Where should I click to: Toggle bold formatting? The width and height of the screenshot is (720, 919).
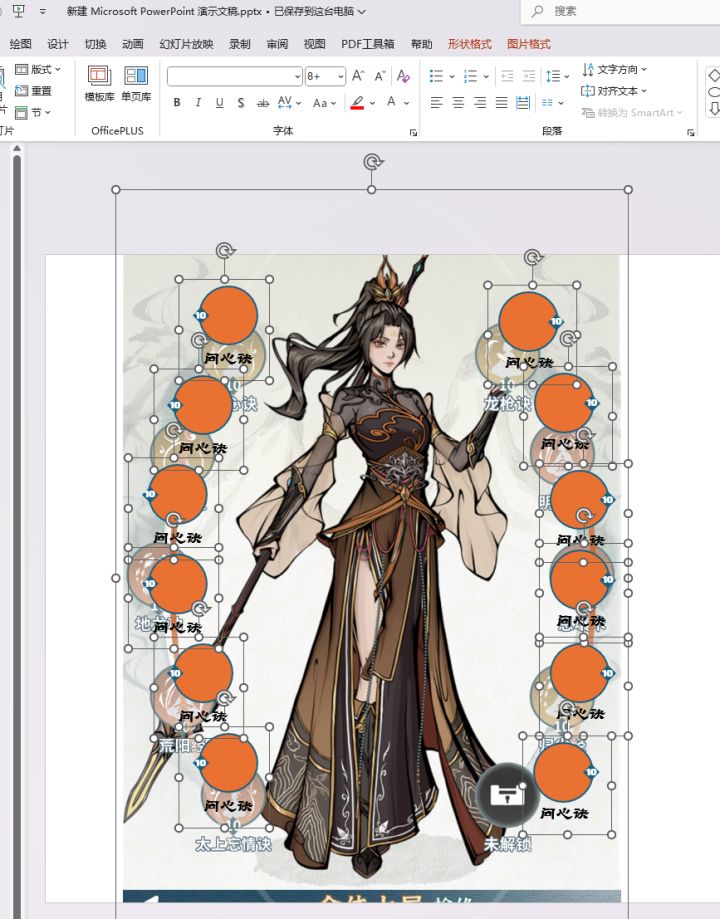tap(177, 102)
